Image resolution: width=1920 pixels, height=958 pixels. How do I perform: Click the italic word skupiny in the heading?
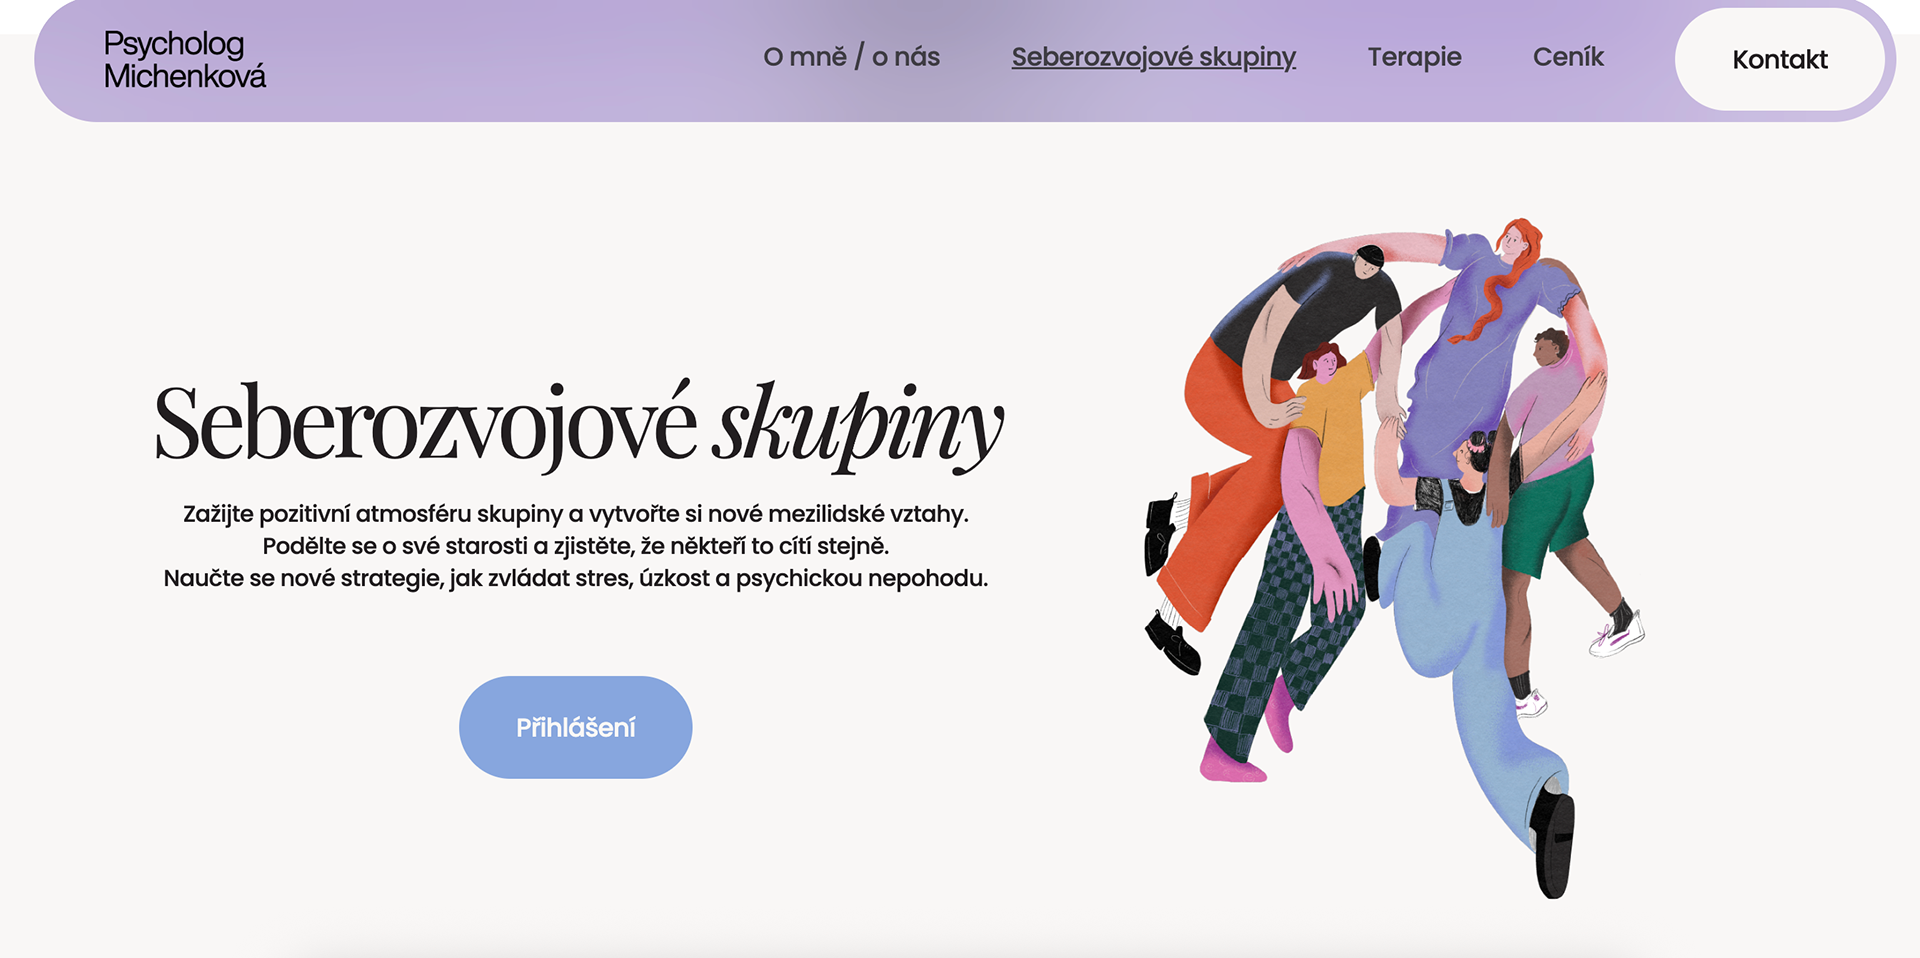tap(858, 426)
